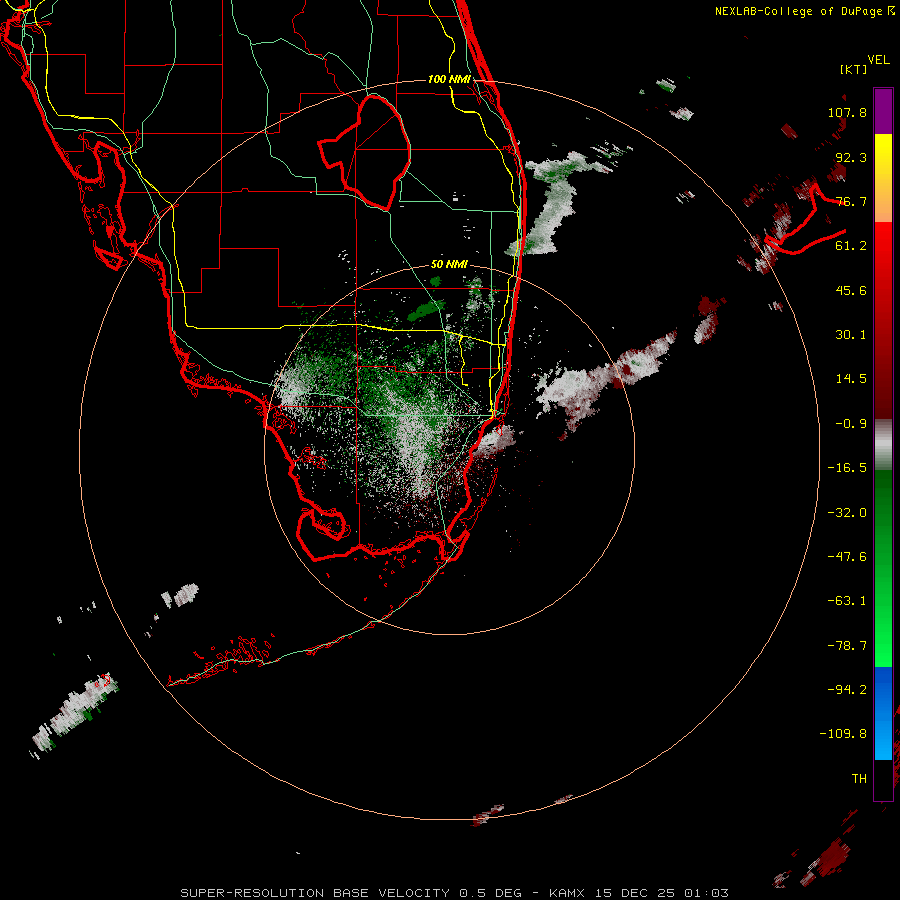
Task: Click the 76.7 legend value
Action: click(851, 201)
